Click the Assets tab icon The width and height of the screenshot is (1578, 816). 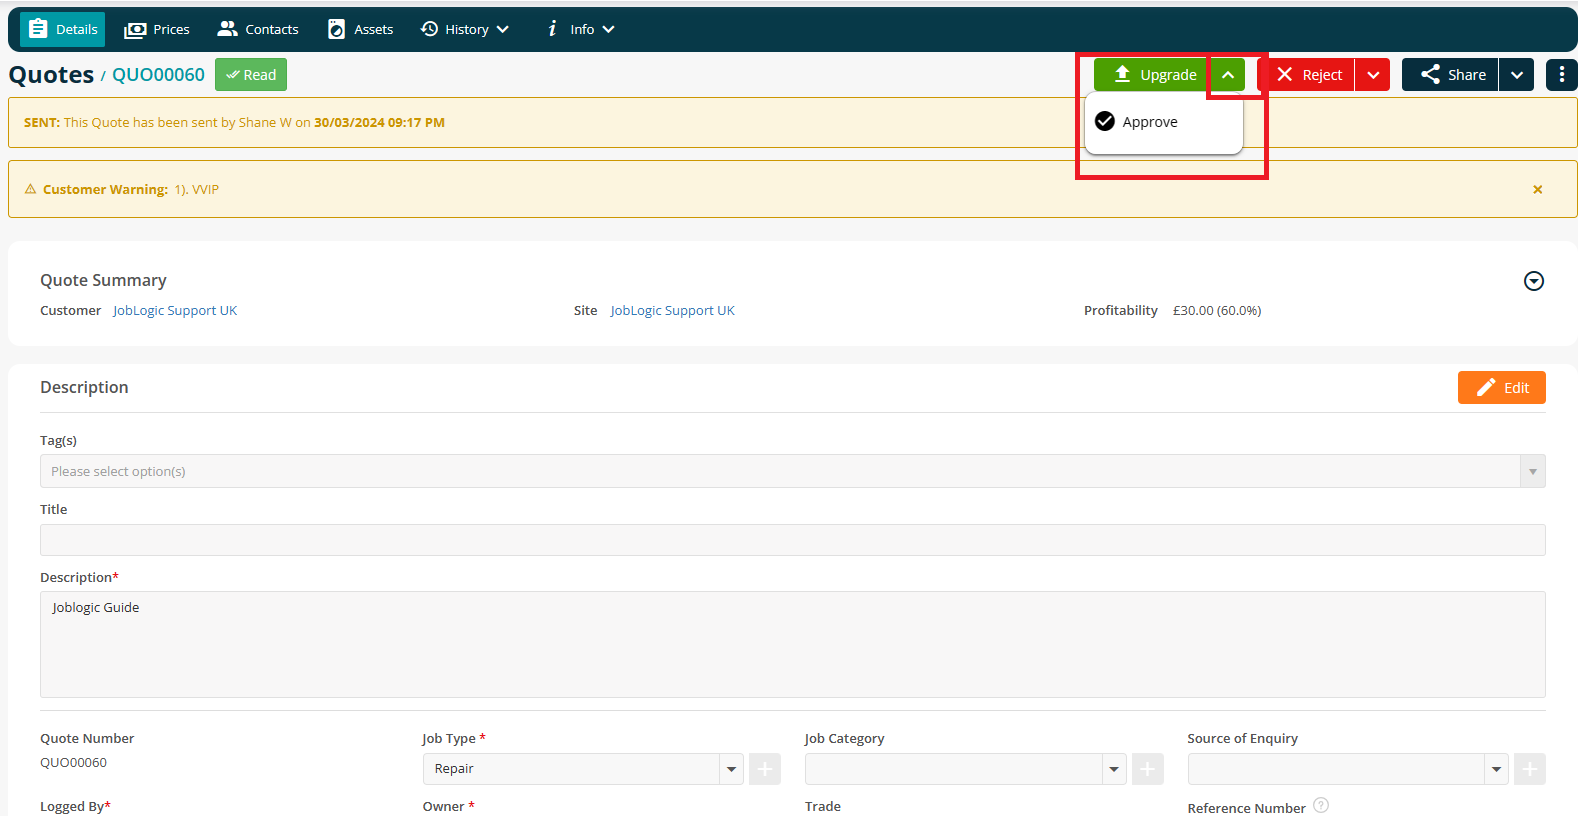pyautogui.click(x=337, y=29)
